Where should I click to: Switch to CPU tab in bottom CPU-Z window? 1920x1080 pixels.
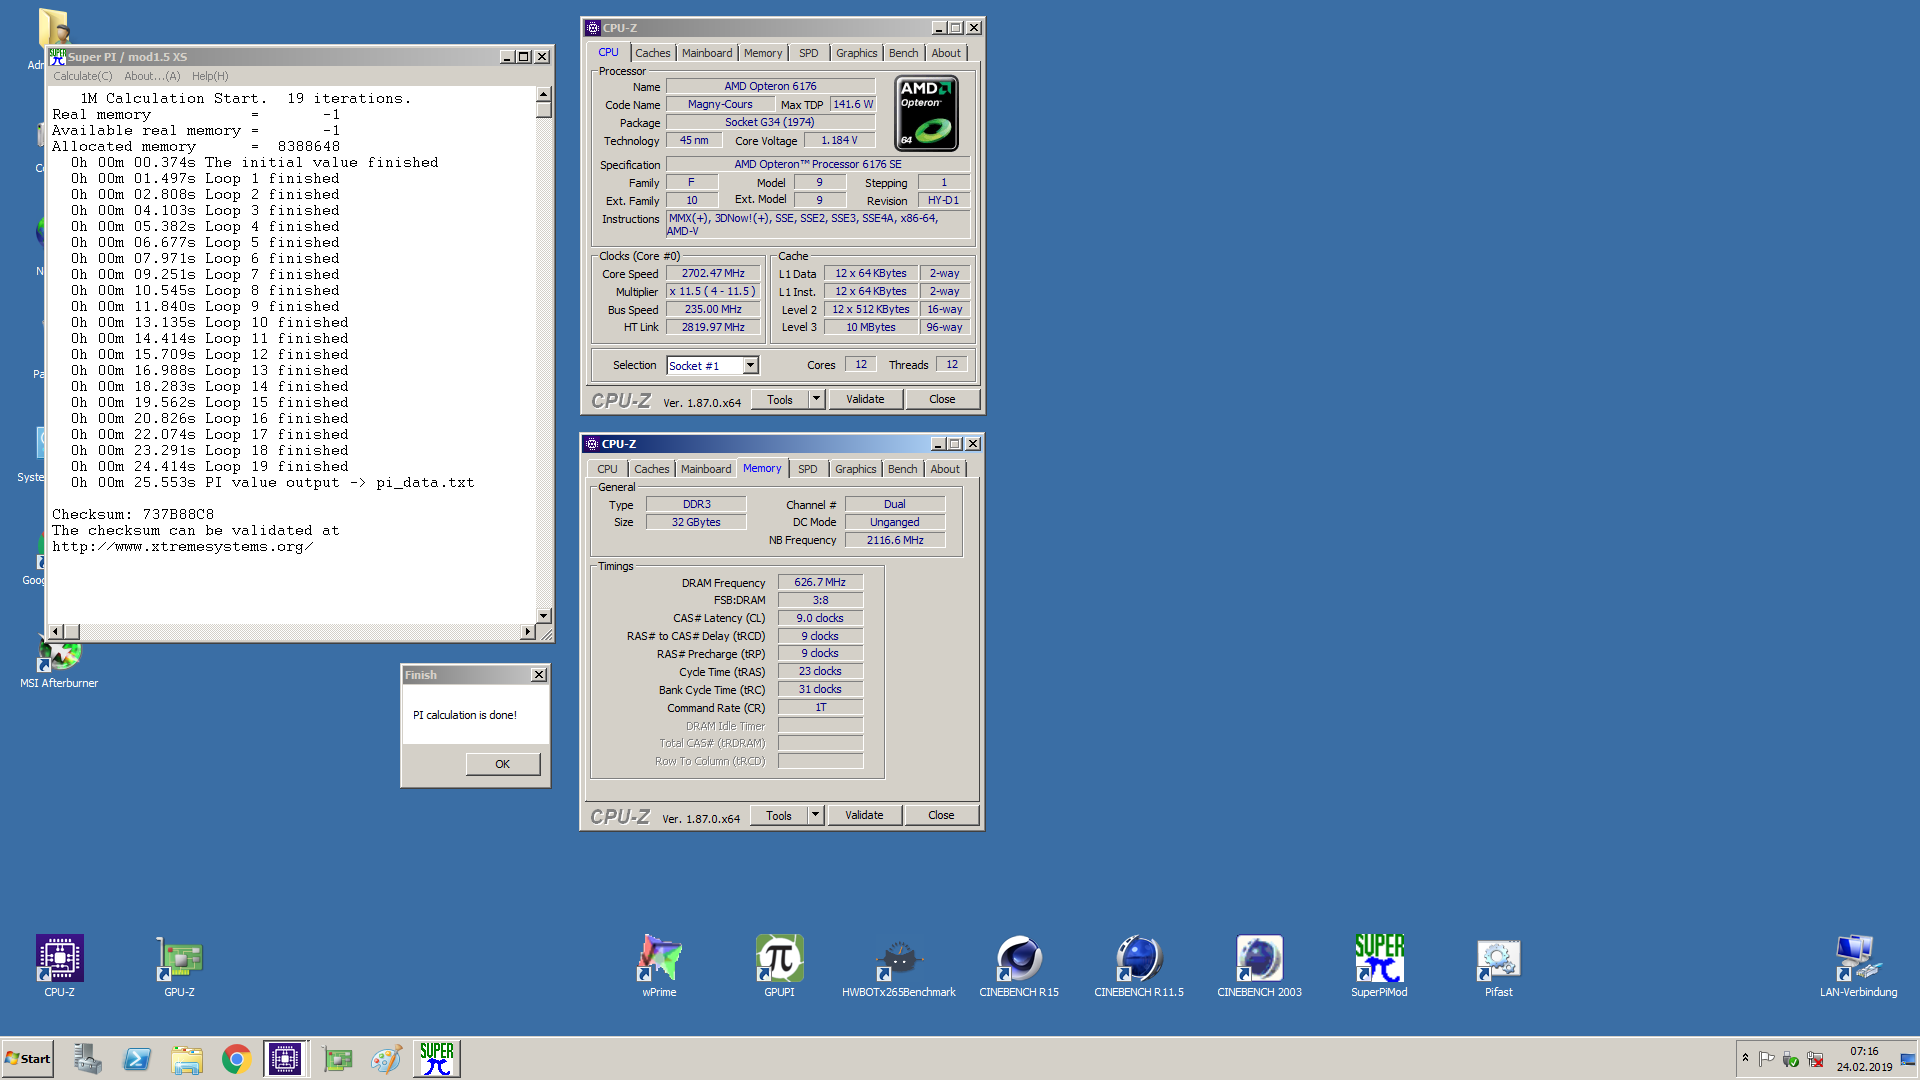607,469
